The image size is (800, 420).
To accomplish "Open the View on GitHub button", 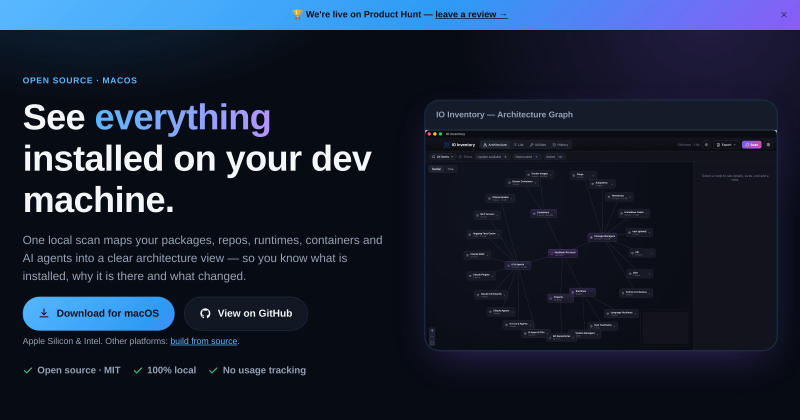I will point(246,313).
